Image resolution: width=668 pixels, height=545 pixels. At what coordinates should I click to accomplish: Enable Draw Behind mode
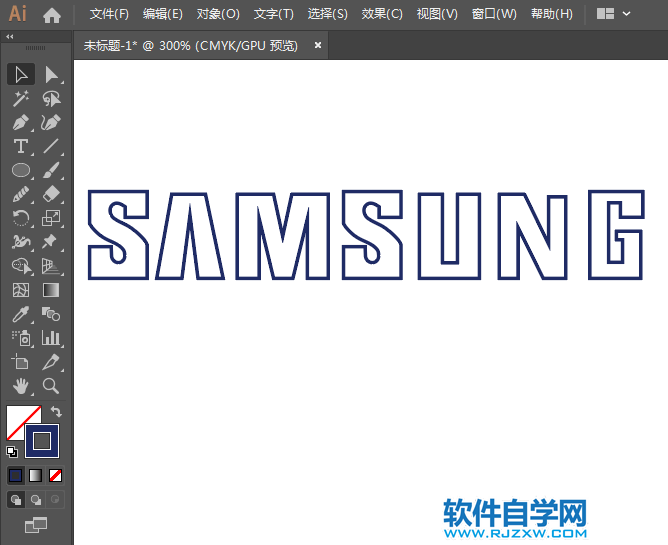click(36, 499)
